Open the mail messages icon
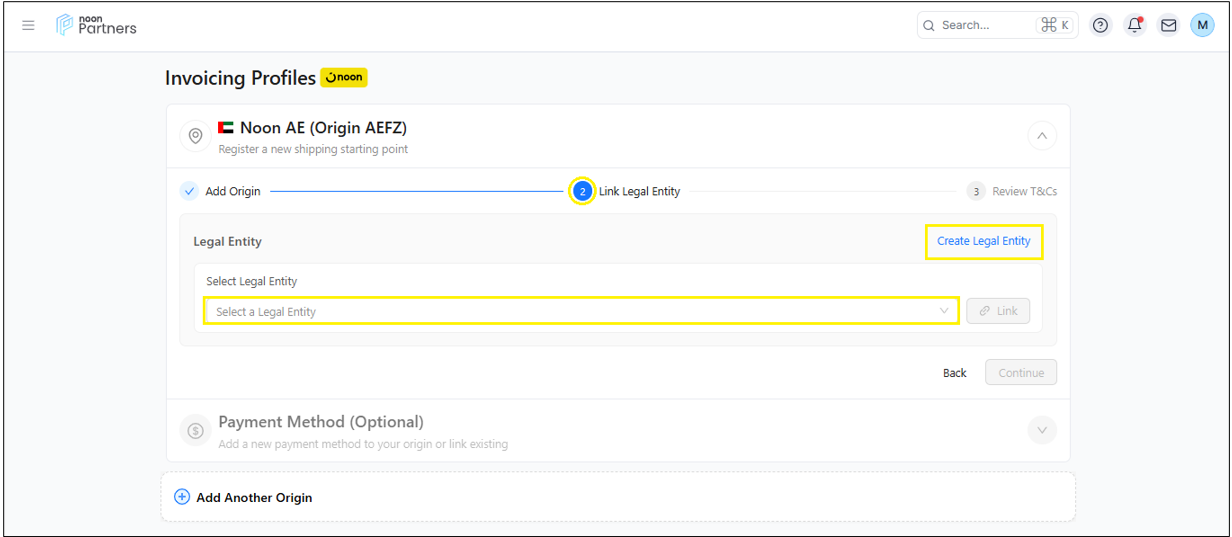The height and width of the screenshot is (537, 1232). [x=1168, y=26]
